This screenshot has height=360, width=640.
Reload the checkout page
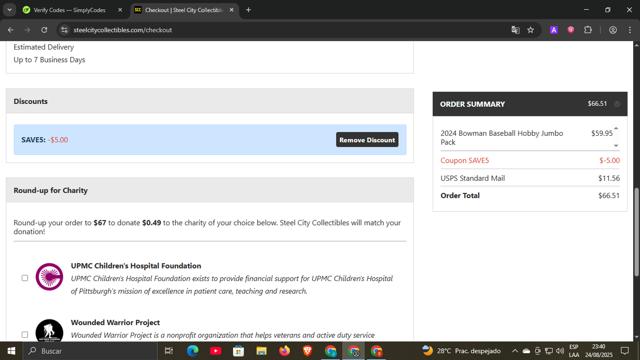coord(44,30)
